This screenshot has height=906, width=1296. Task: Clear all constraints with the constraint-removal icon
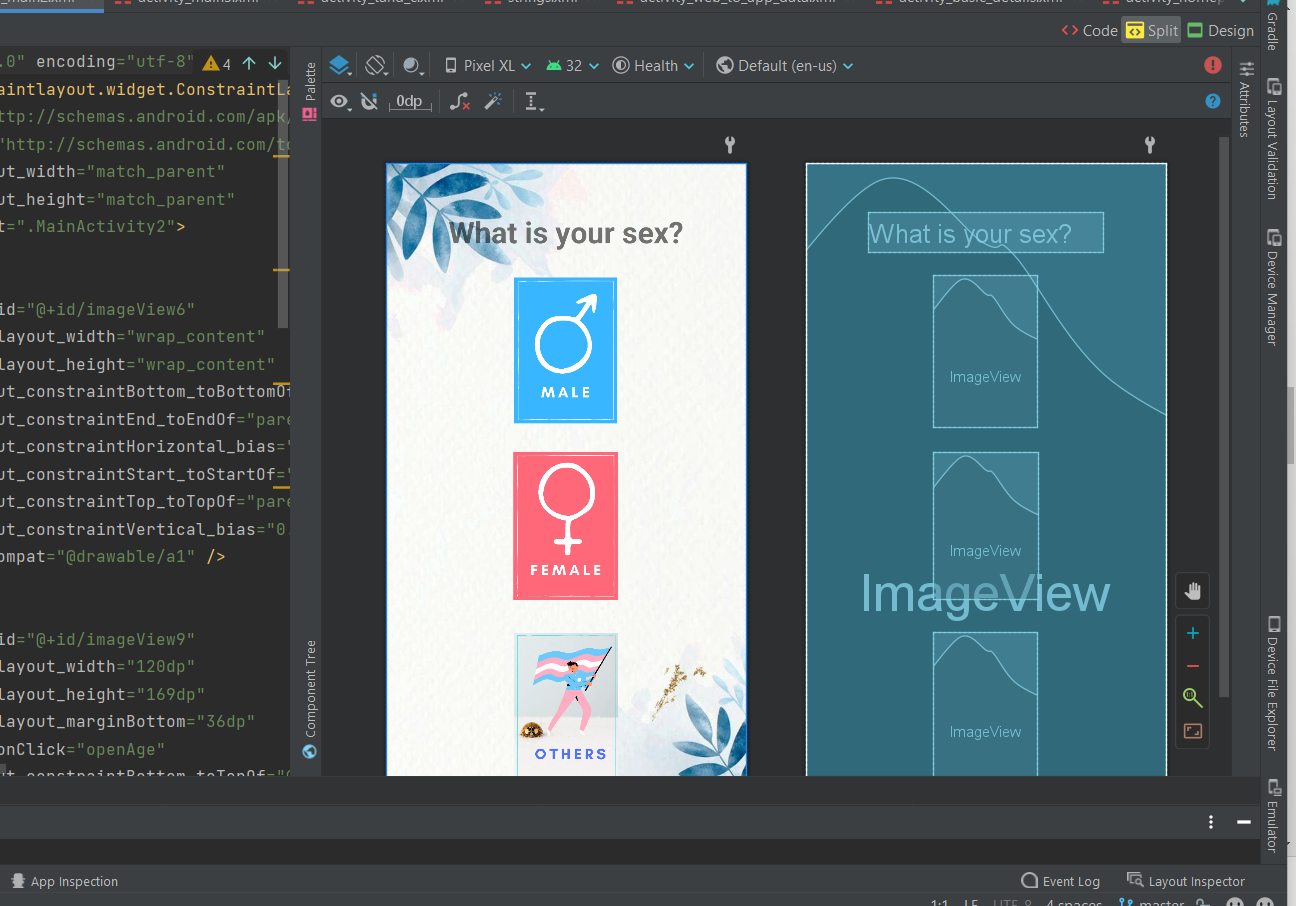(x=459, y=101)
